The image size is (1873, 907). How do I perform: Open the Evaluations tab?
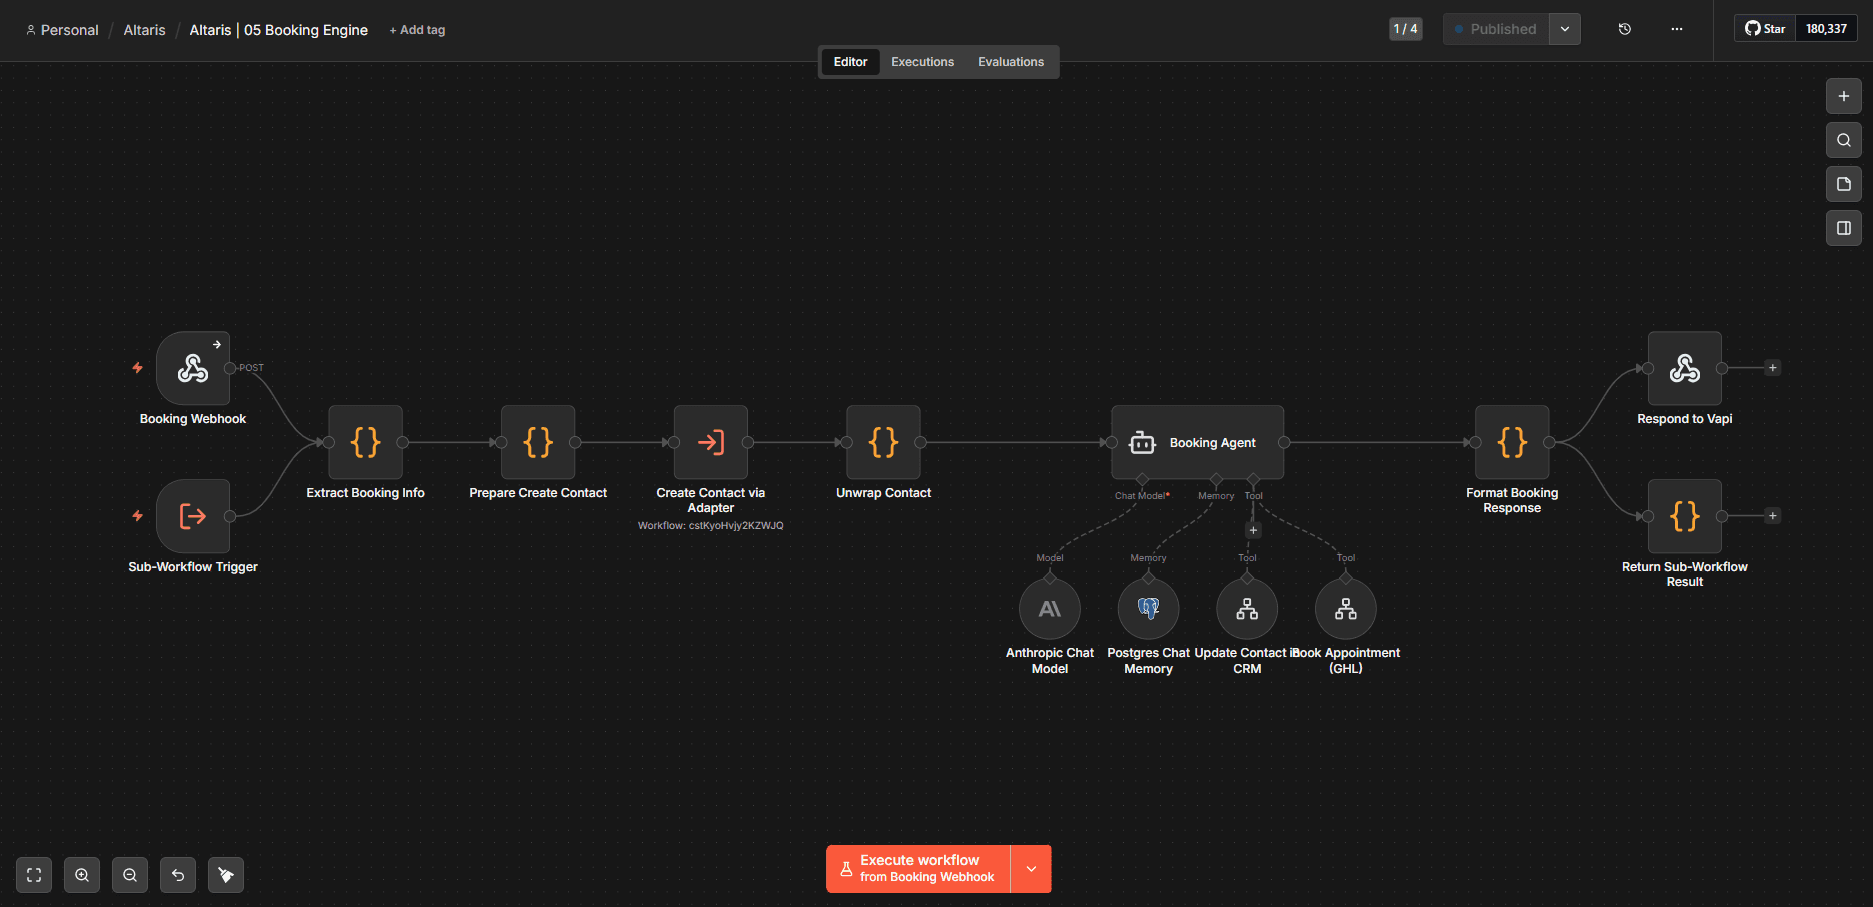click(x=1010, y=61)
